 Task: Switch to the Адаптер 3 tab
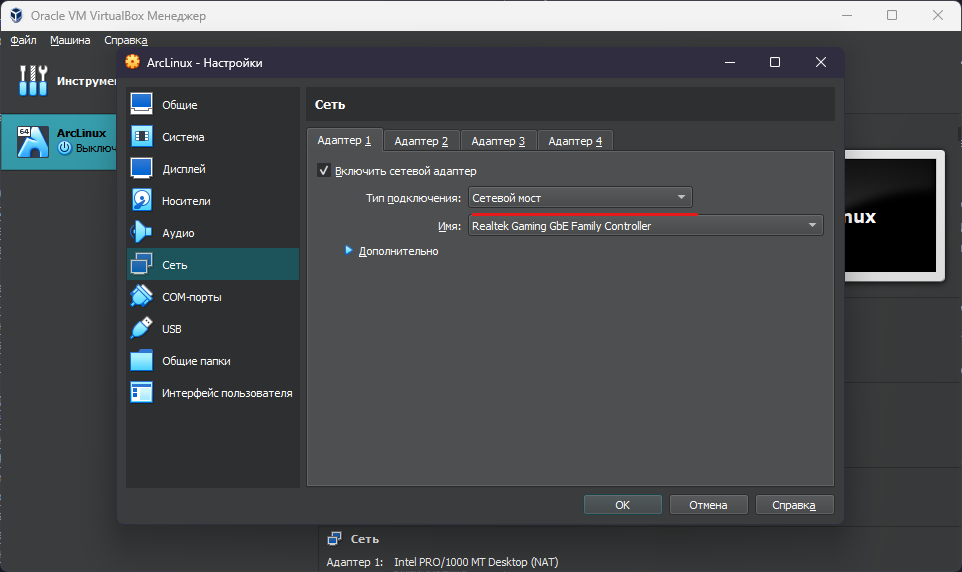coord(498,141)
